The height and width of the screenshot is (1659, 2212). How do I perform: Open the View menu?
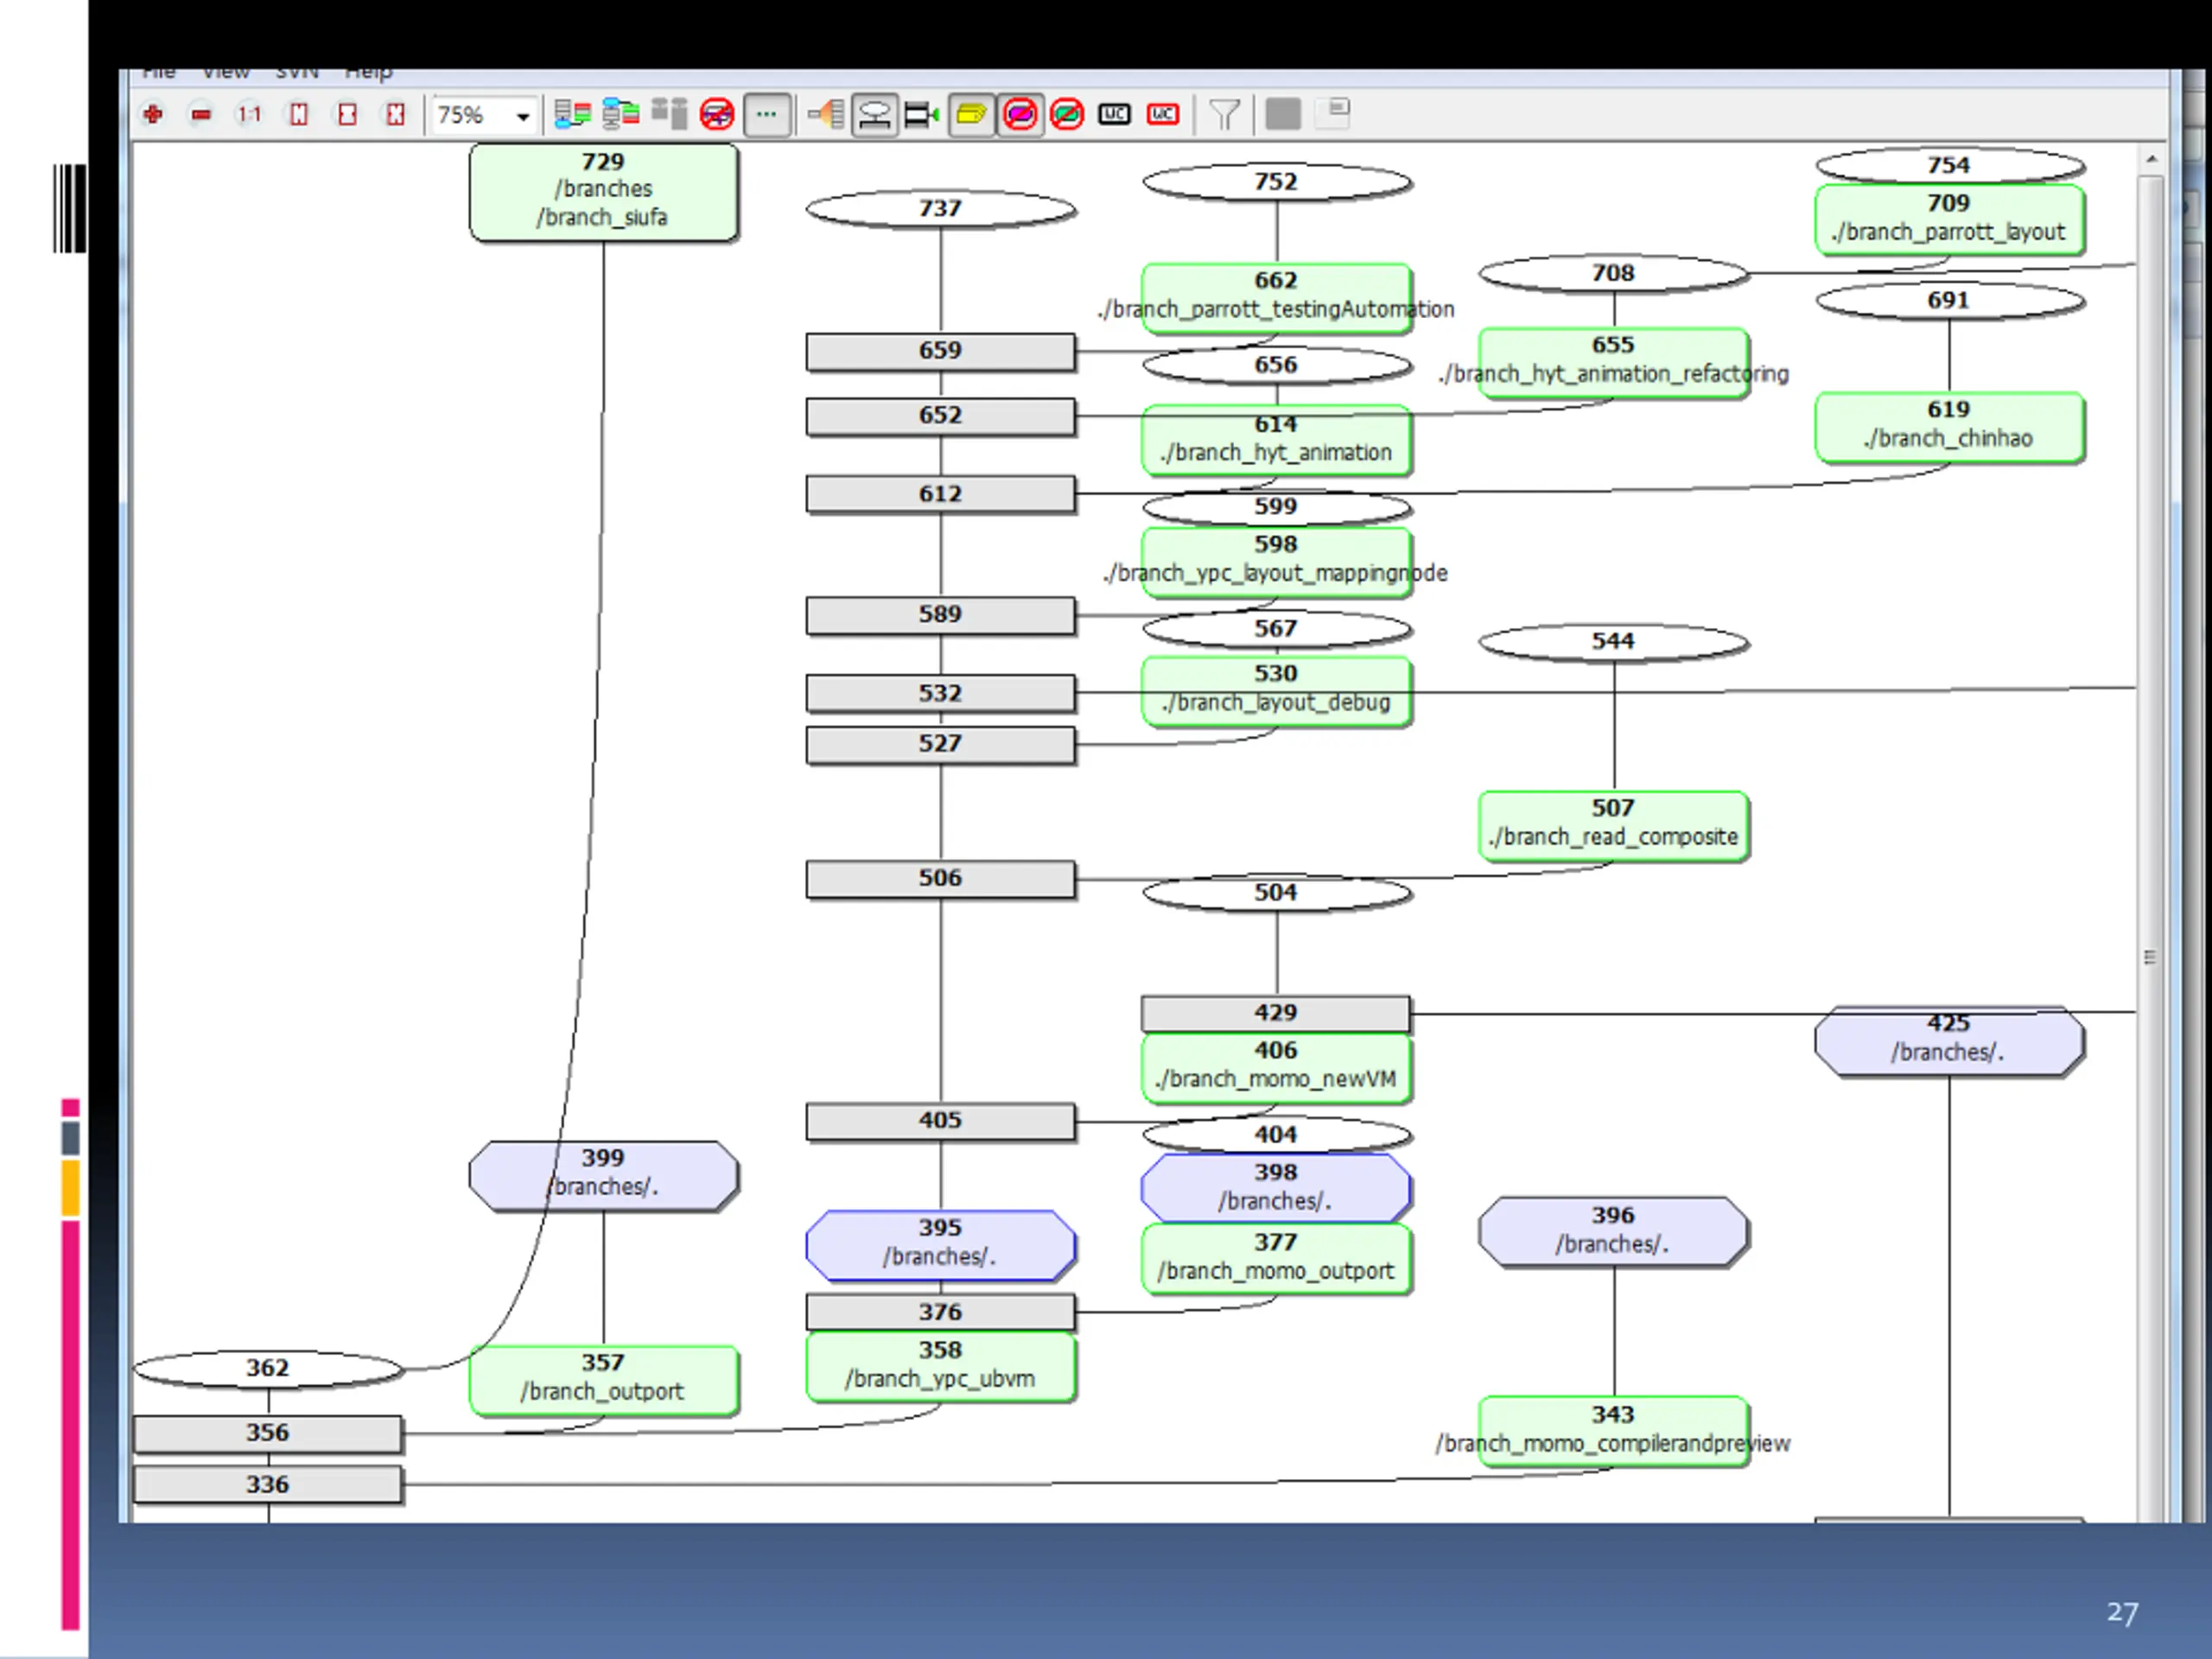pyautogui.click(x=226, y=73)
